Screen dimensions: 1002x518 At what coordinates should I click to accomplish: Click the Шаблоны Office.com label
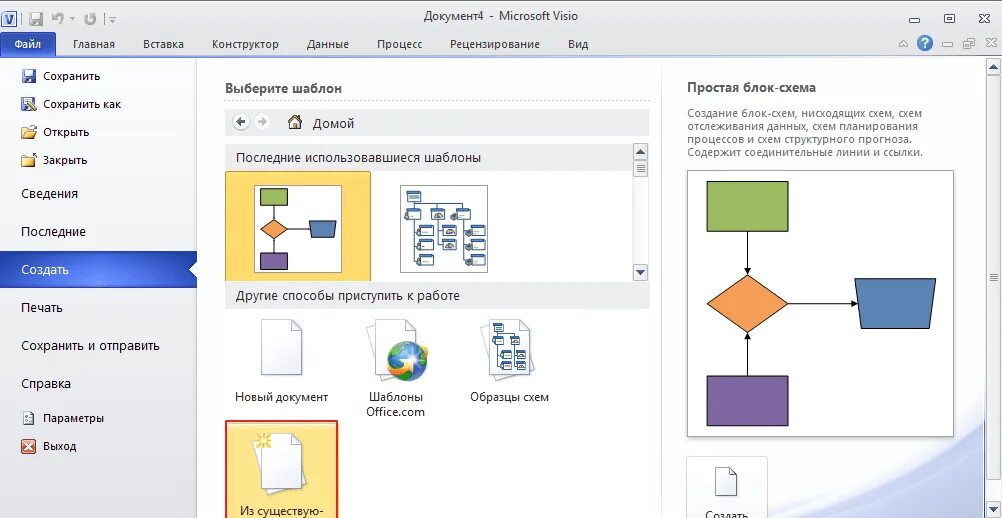click(x=396, y=404)
